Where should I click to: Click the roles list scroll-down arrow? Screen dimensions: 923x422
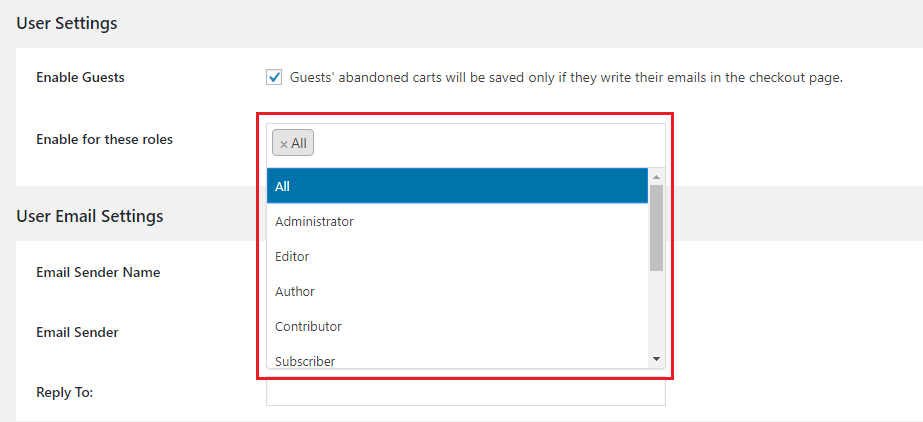pos(656,358)
